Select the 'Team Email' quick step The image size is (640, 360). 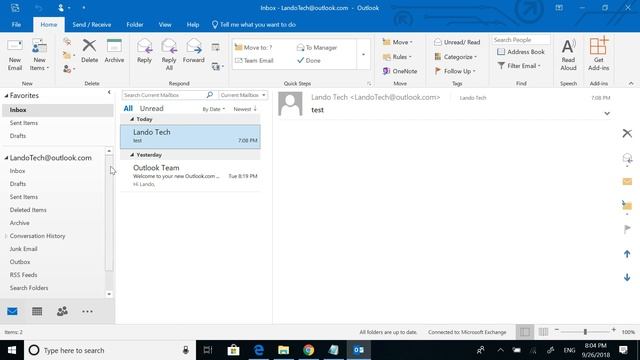click(x=254, y=60)
